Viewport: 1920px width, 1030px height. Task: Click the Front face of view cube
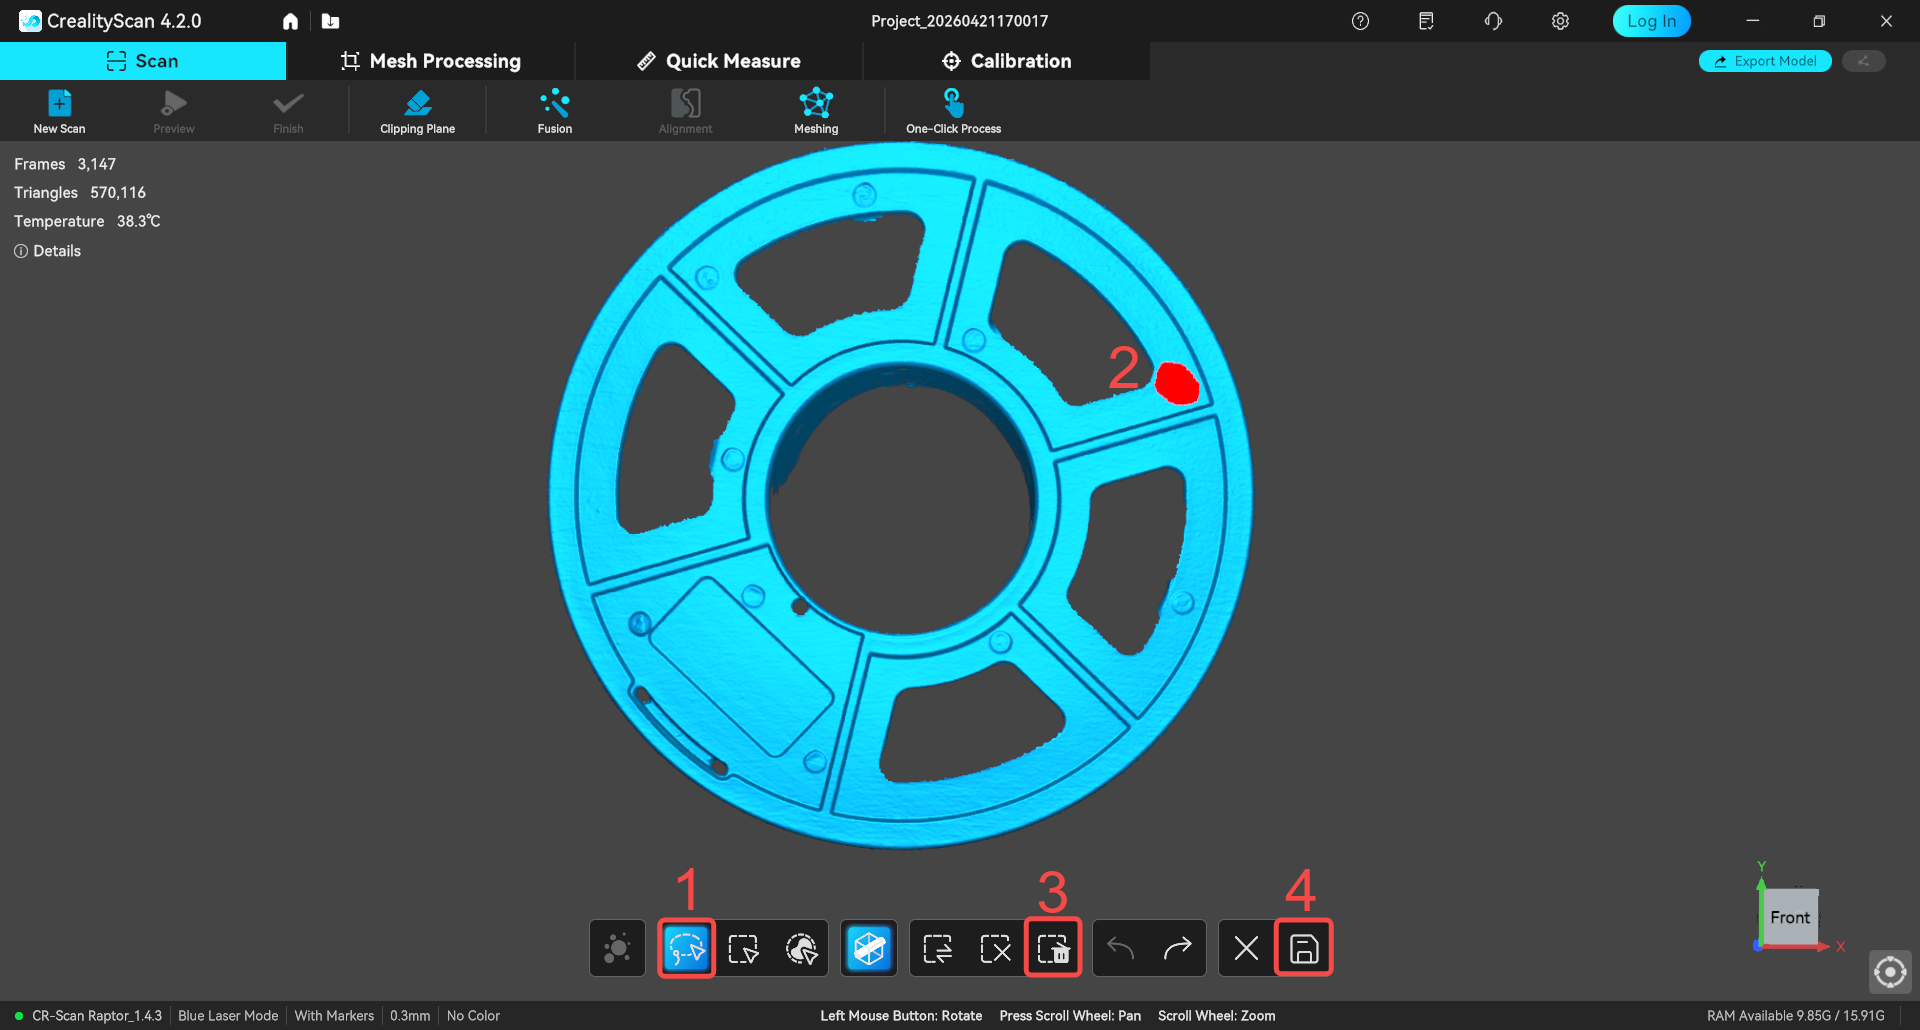coord(1789,917)
